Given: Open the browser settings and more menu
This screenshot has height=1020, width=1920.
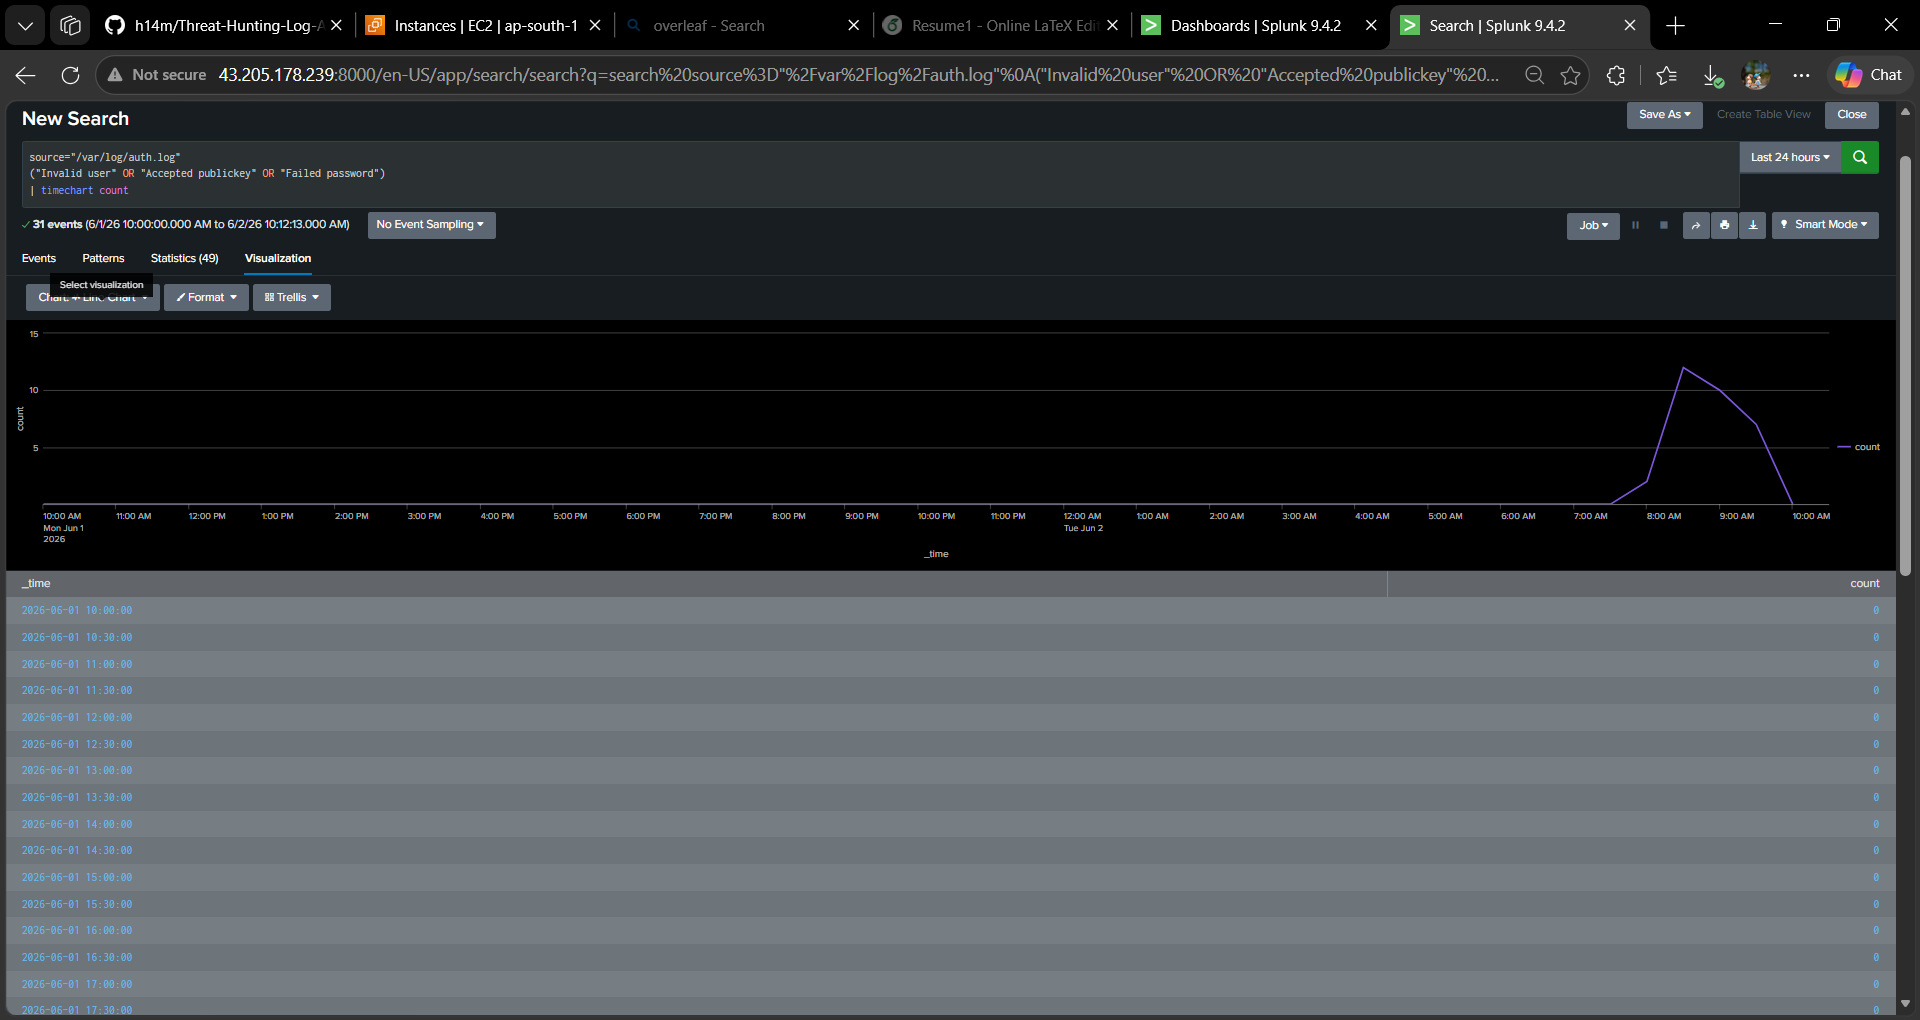Looking at the screenshot, I should 1801,75.
